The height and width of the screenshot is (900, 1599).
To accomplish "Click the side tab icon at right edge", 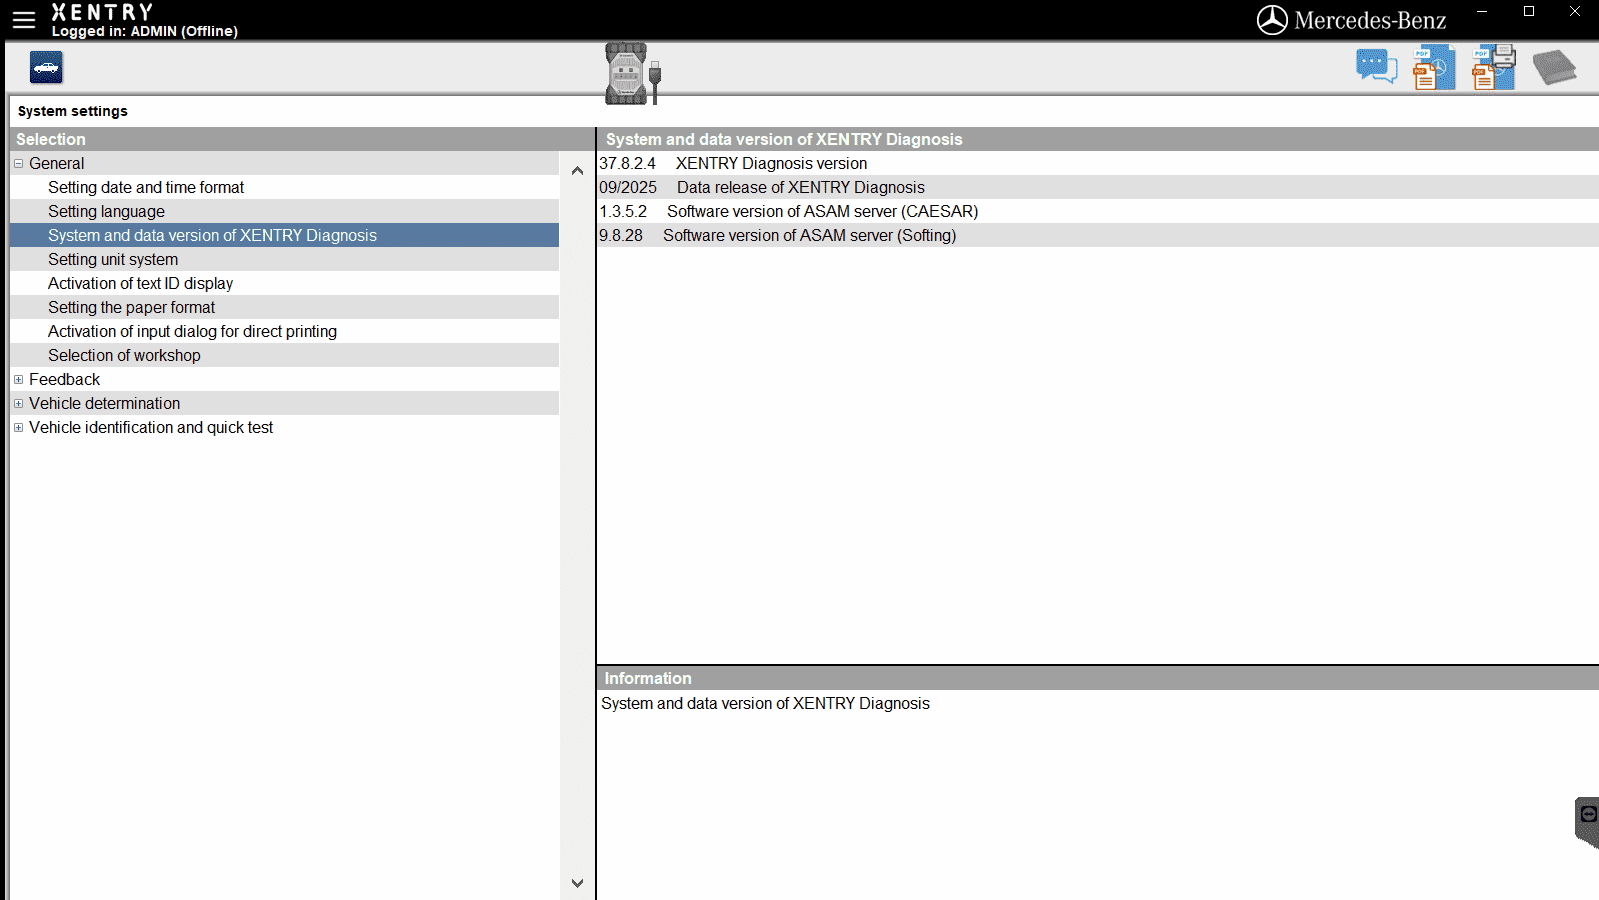I will click(x=1587, y=820).
